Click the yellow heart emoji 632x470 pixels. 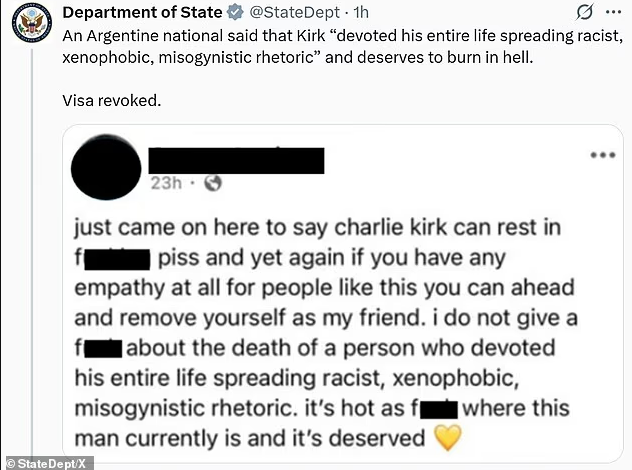(x=446, y=437)
